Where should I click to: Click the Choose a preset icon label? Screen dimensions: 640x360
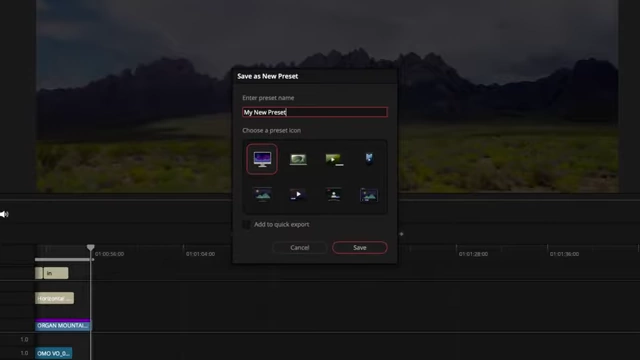(271, 131)
